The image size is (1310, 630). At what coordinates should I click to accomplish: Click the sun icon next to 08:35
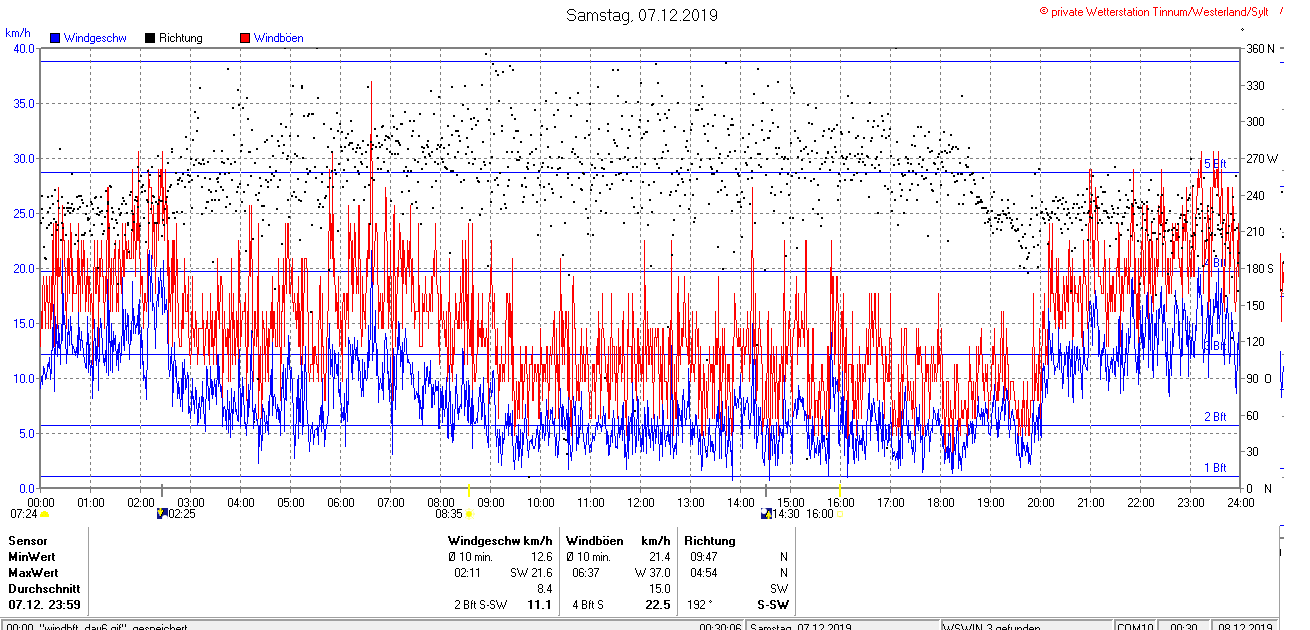click(x=469, y=514)
